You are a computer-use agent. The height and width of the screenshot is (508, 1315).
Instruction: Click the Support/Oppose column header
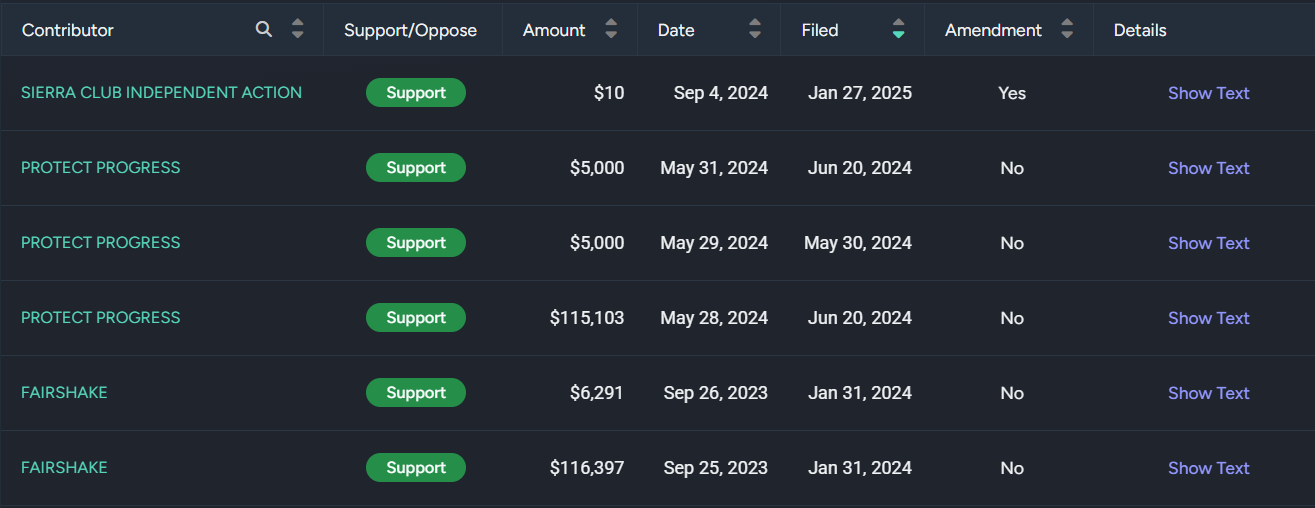click(410, 30)
